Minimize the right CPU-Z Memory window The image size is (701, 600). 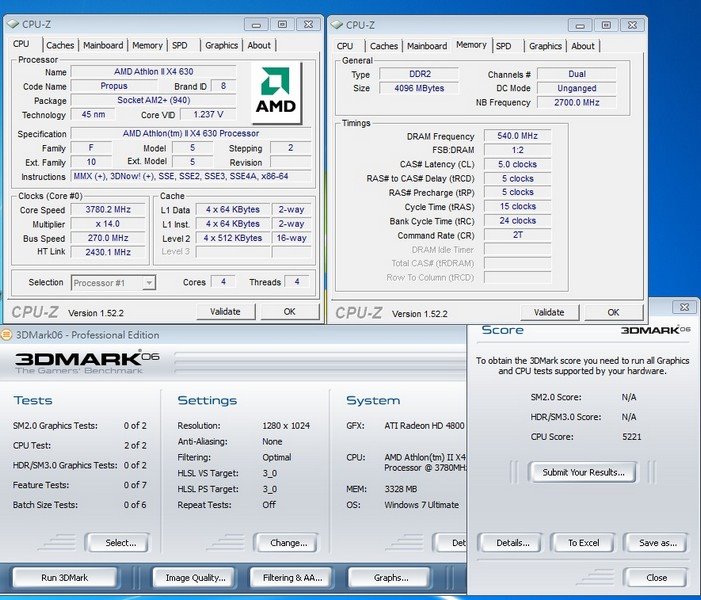pos(580,25)
